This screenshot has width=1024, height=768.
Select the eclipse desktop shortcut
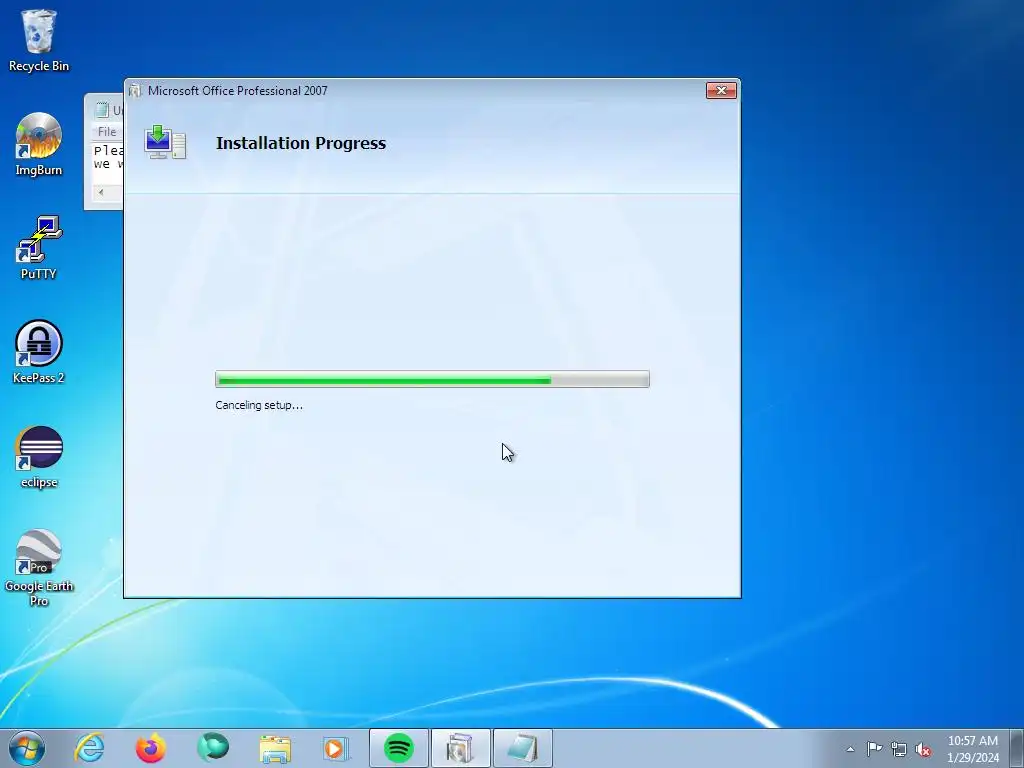click(39, 456)
